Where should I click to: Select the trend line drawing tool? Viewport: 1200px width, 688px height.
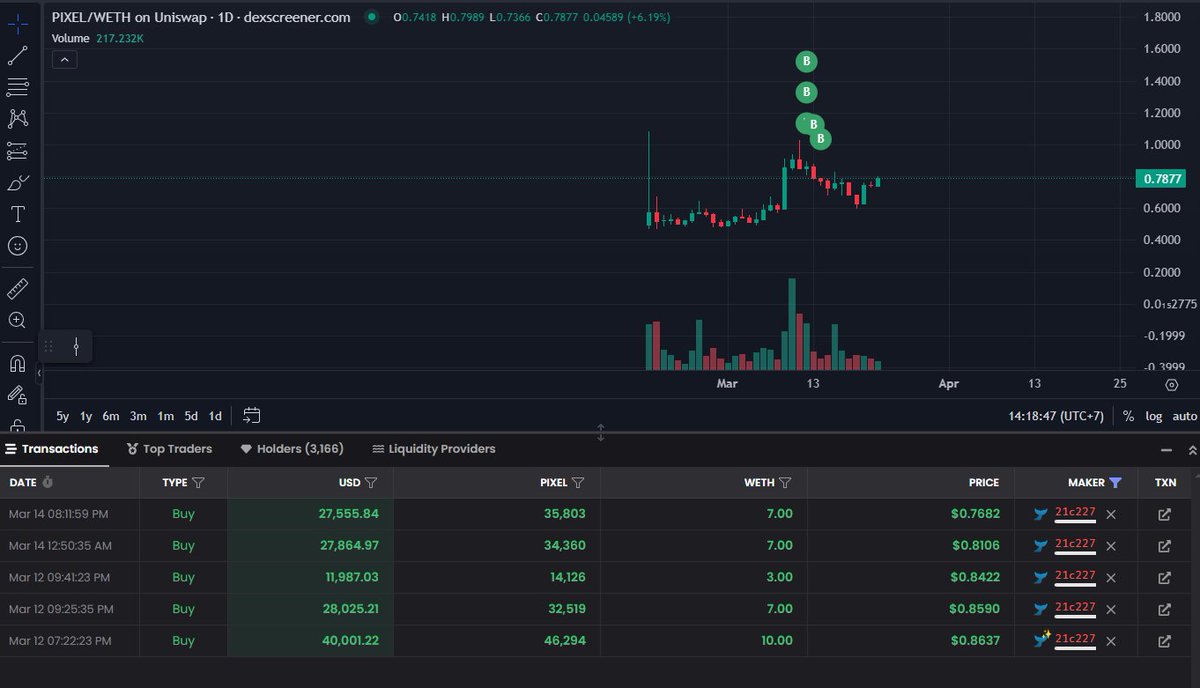[17, 54]
